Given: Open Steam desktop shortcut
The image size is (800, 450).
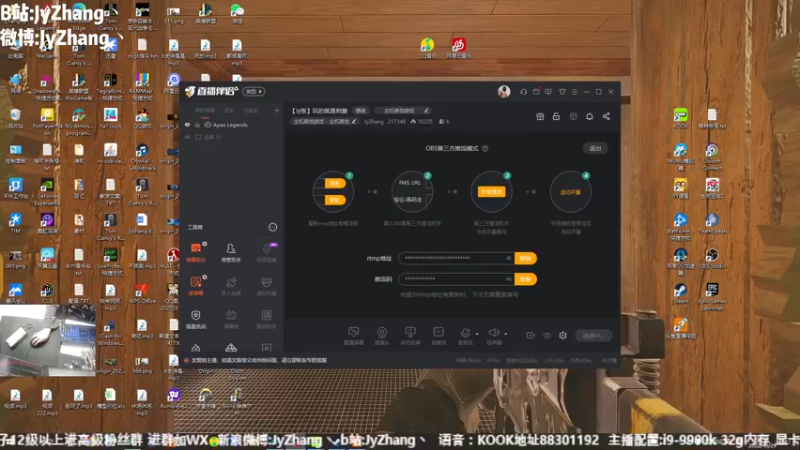Looking at the screenshot, I should point(681,294).
